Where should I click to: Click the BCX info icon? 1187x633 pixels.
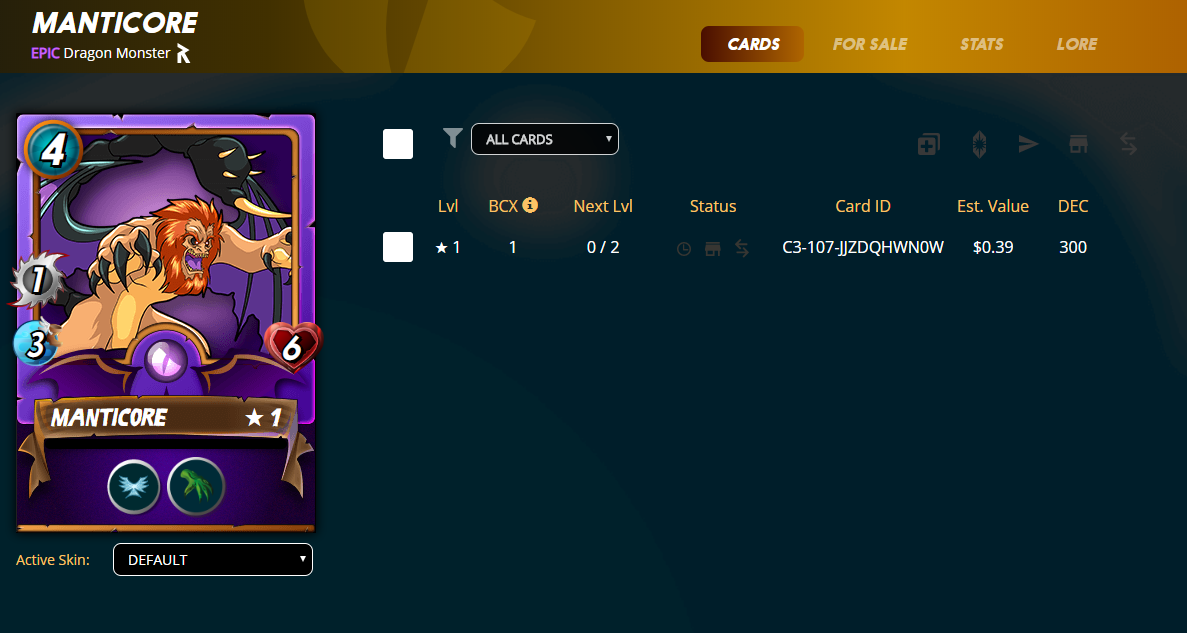pos(530,204)
